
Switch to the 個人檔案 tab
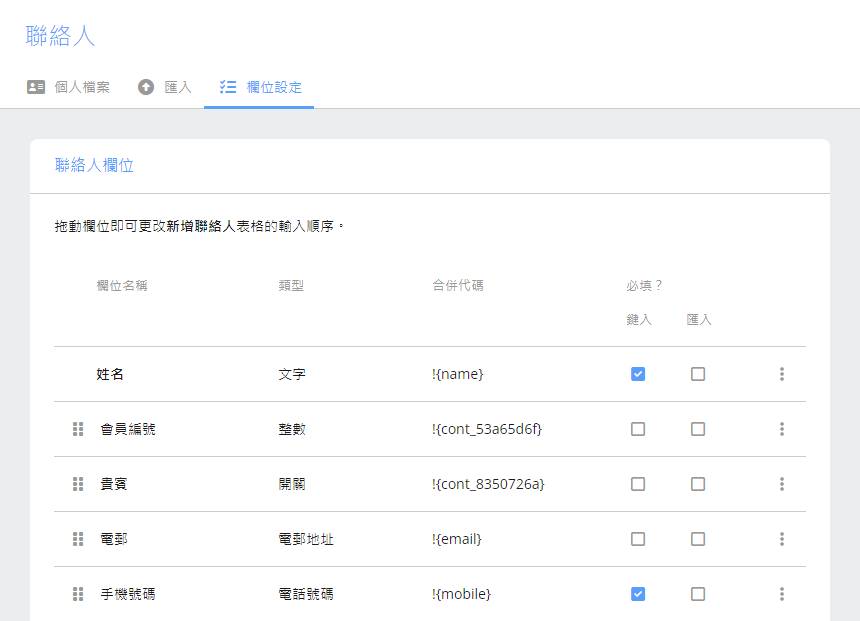(69, 87)
